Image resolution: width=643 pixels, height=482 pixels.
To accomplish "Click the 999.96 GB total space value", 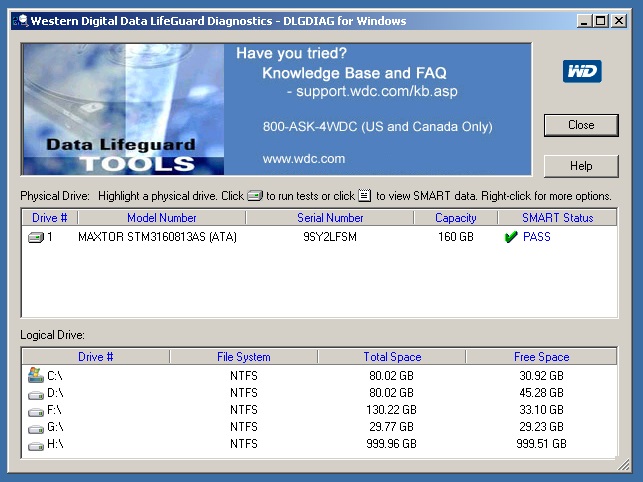I will tap(391, 444).
